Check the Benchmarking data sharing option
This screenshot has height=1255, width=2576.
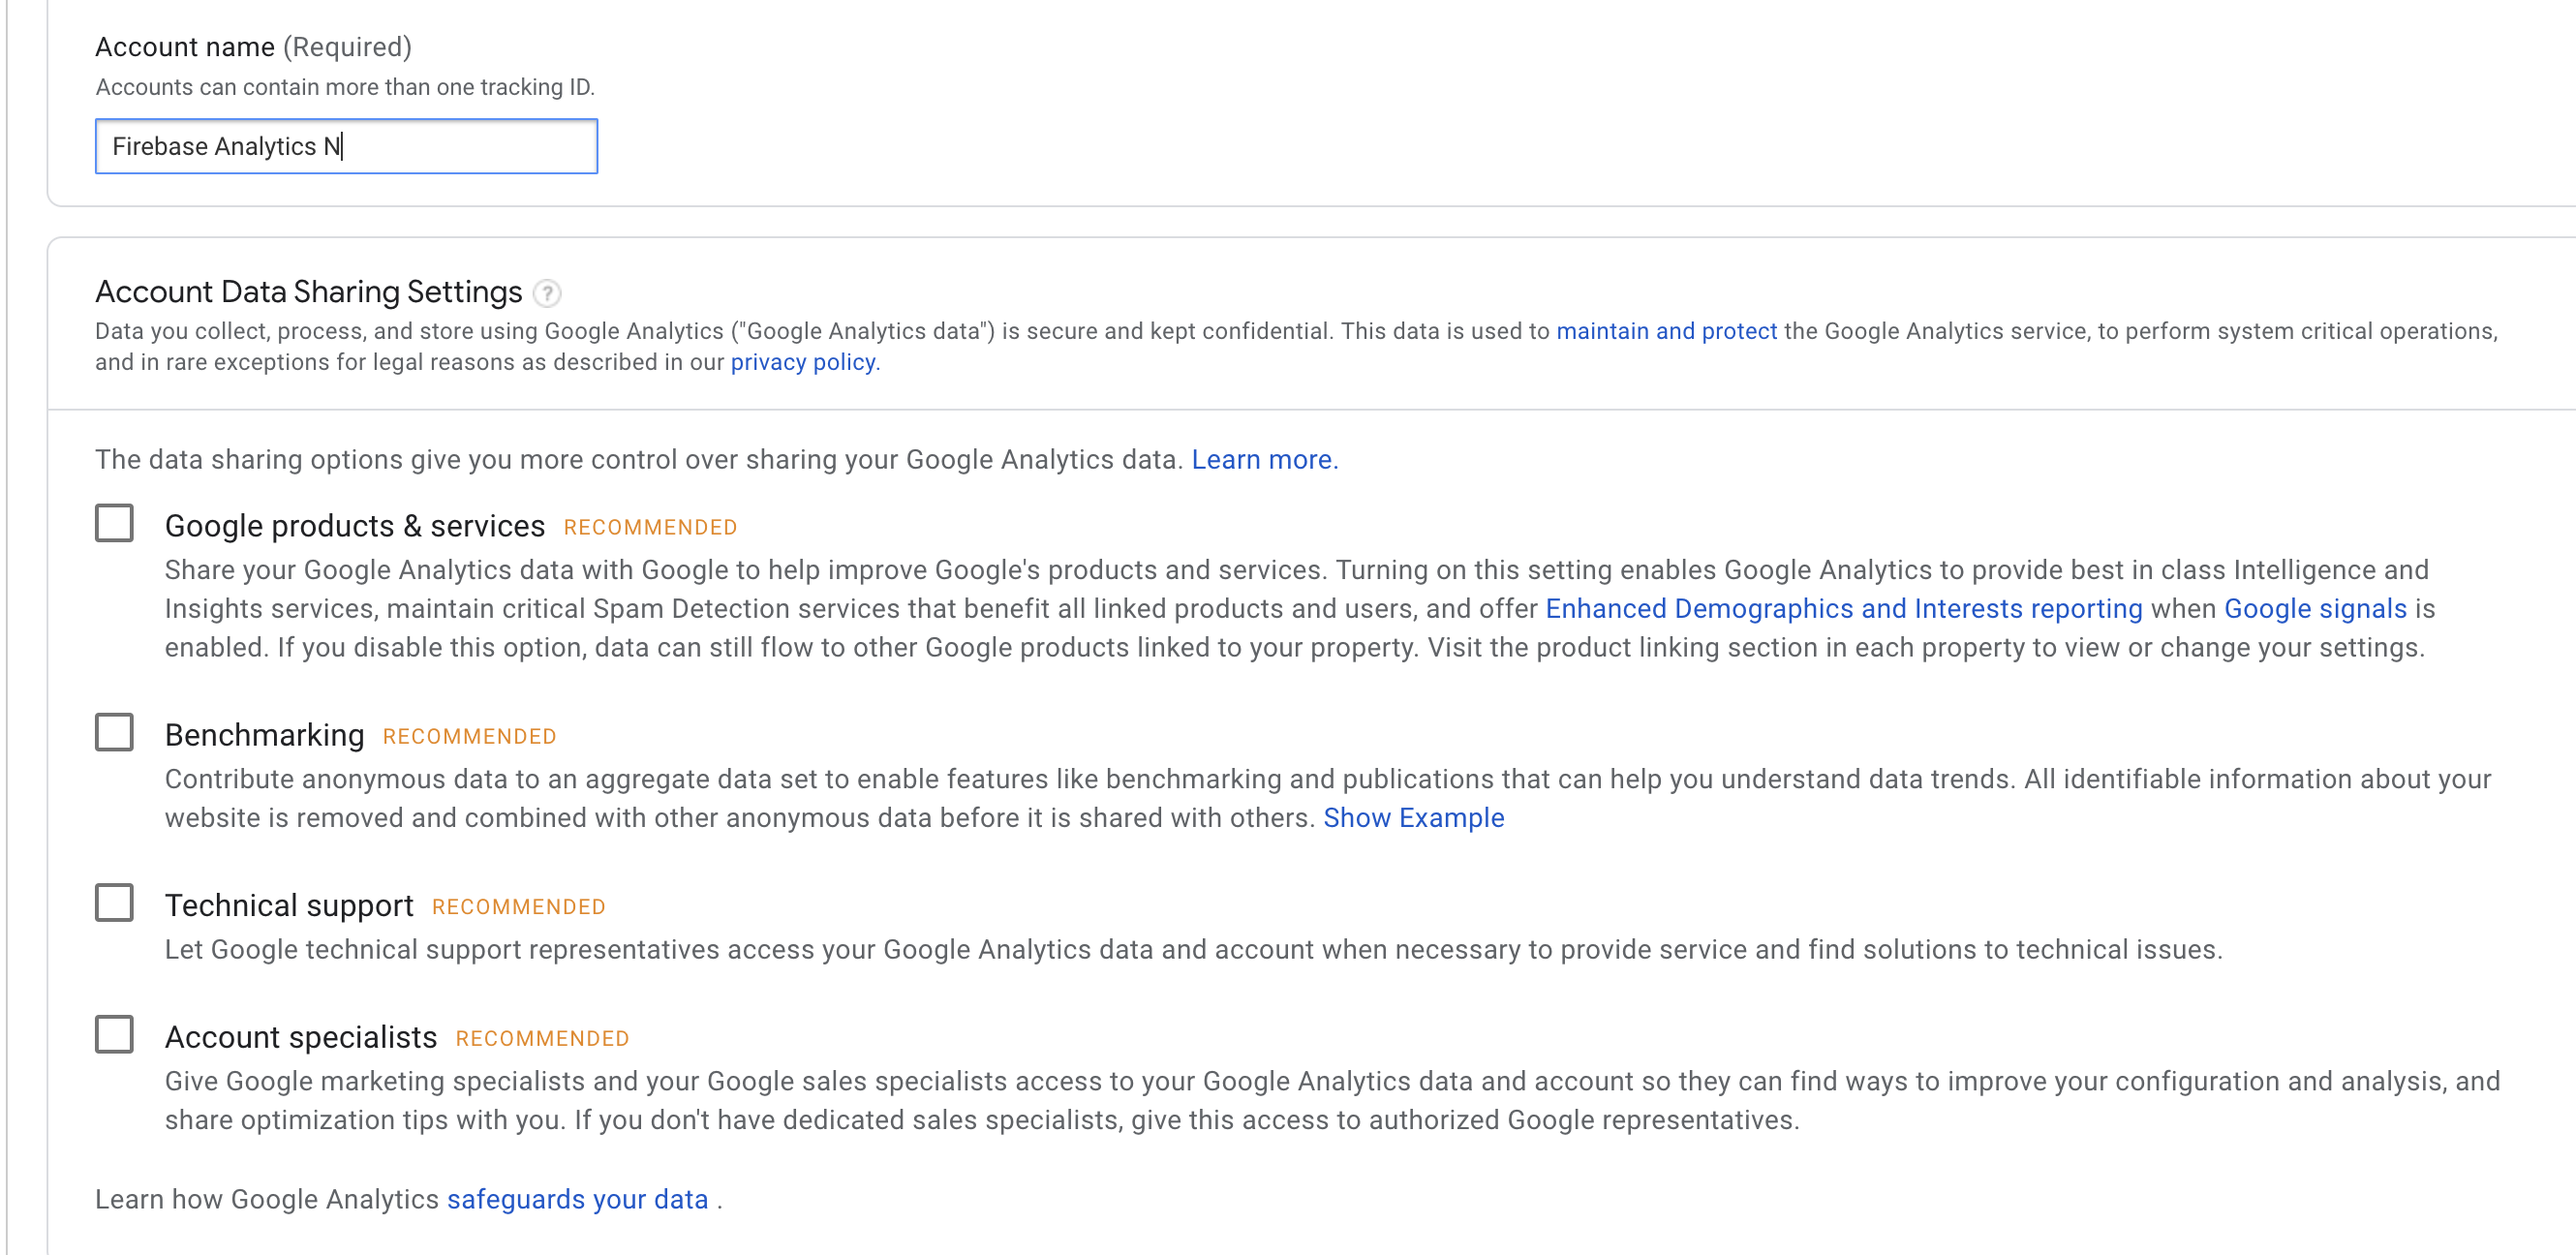pyautogui.click(x=114, y=732)
